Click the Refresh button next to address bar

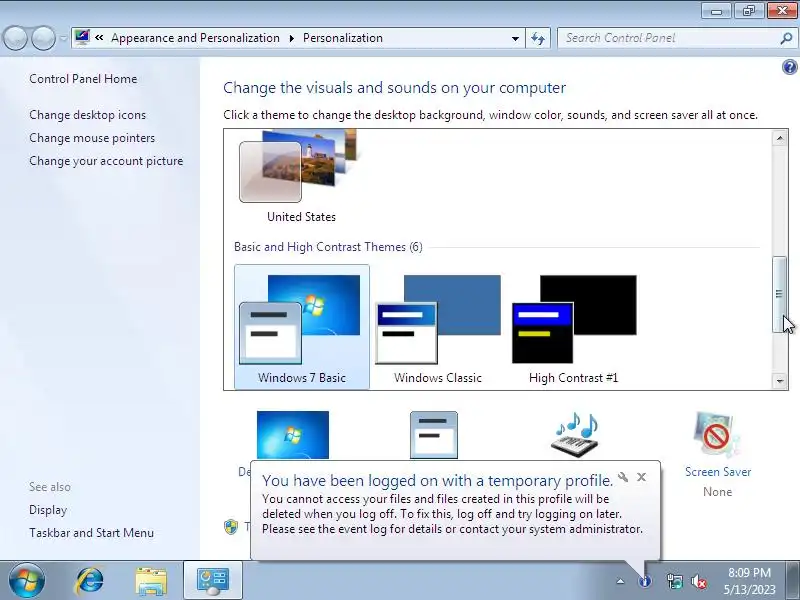tap(538, 38)
